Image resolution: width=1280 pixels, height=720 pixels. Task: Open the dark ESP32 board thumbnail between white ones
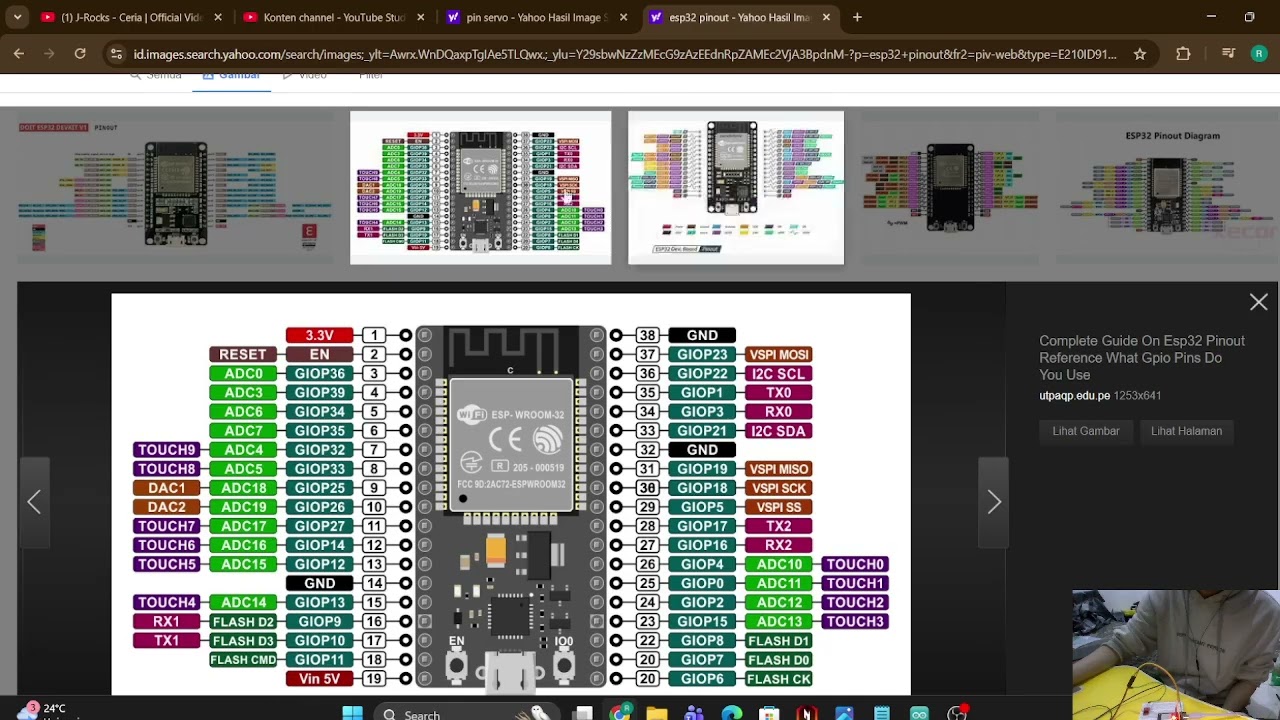(950, 187)
